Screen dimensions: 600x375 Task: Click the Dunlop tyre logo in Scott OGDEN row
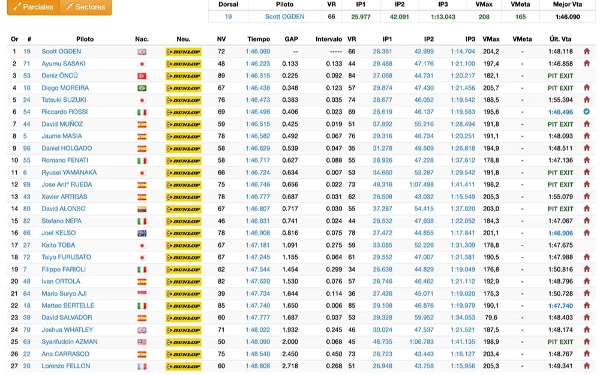[183, 52]
